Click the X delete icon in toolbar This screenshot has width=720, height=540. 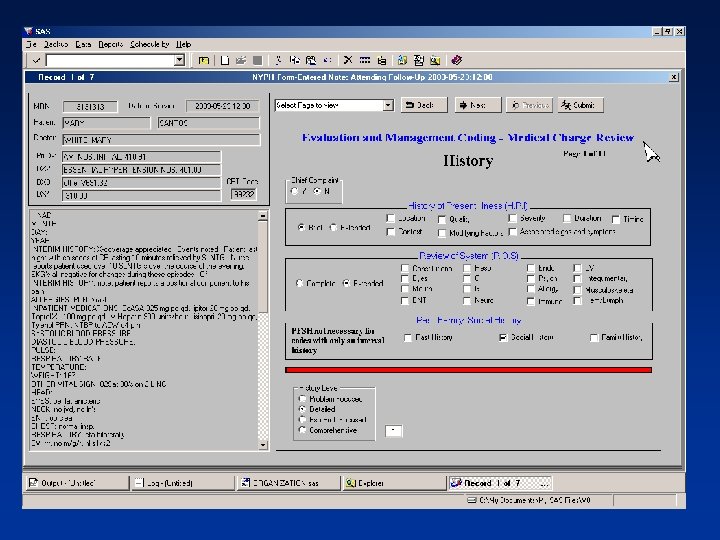tap(349, 60)
